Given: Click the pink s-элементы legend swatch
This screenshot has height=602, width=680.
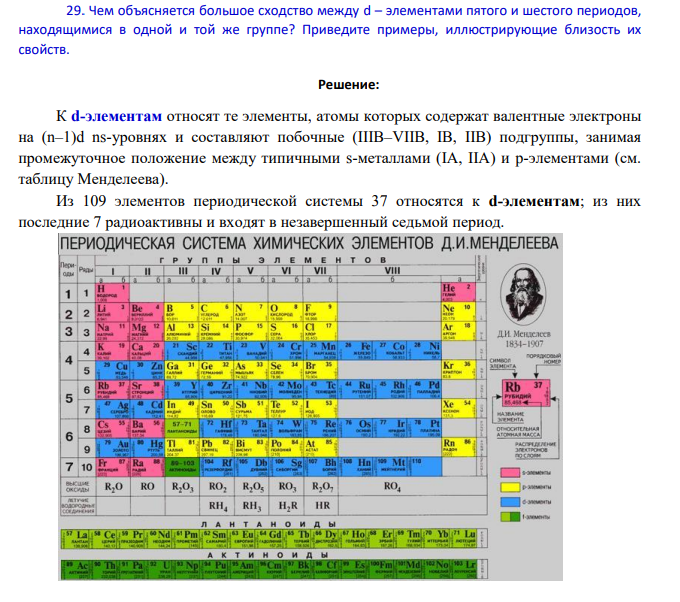Looking at the screenshot, I should point(510,472).
